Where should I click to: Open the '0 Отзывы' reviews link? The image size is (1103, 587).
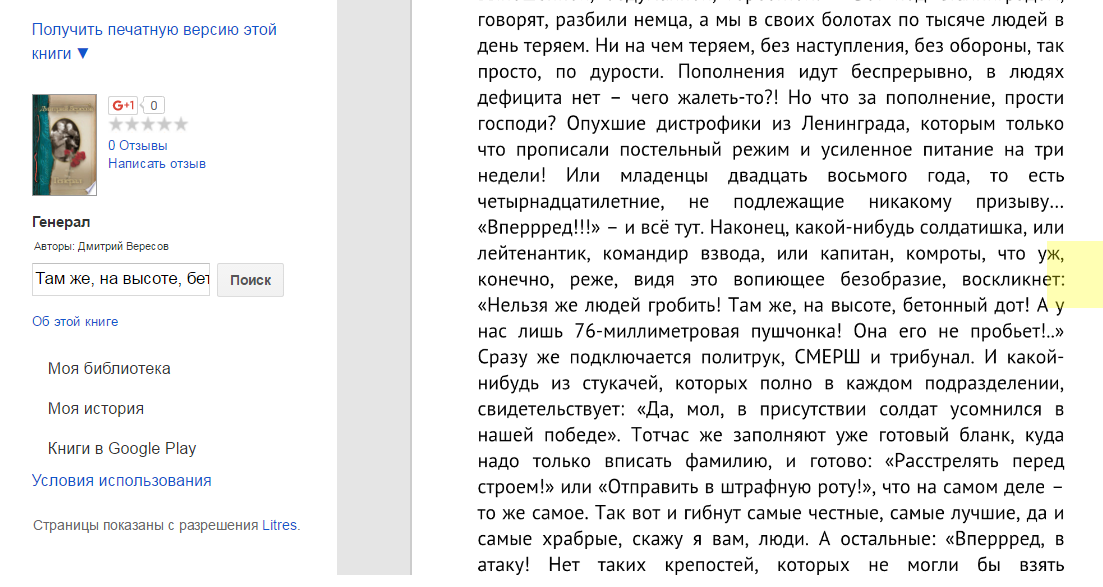click(138, 146)
